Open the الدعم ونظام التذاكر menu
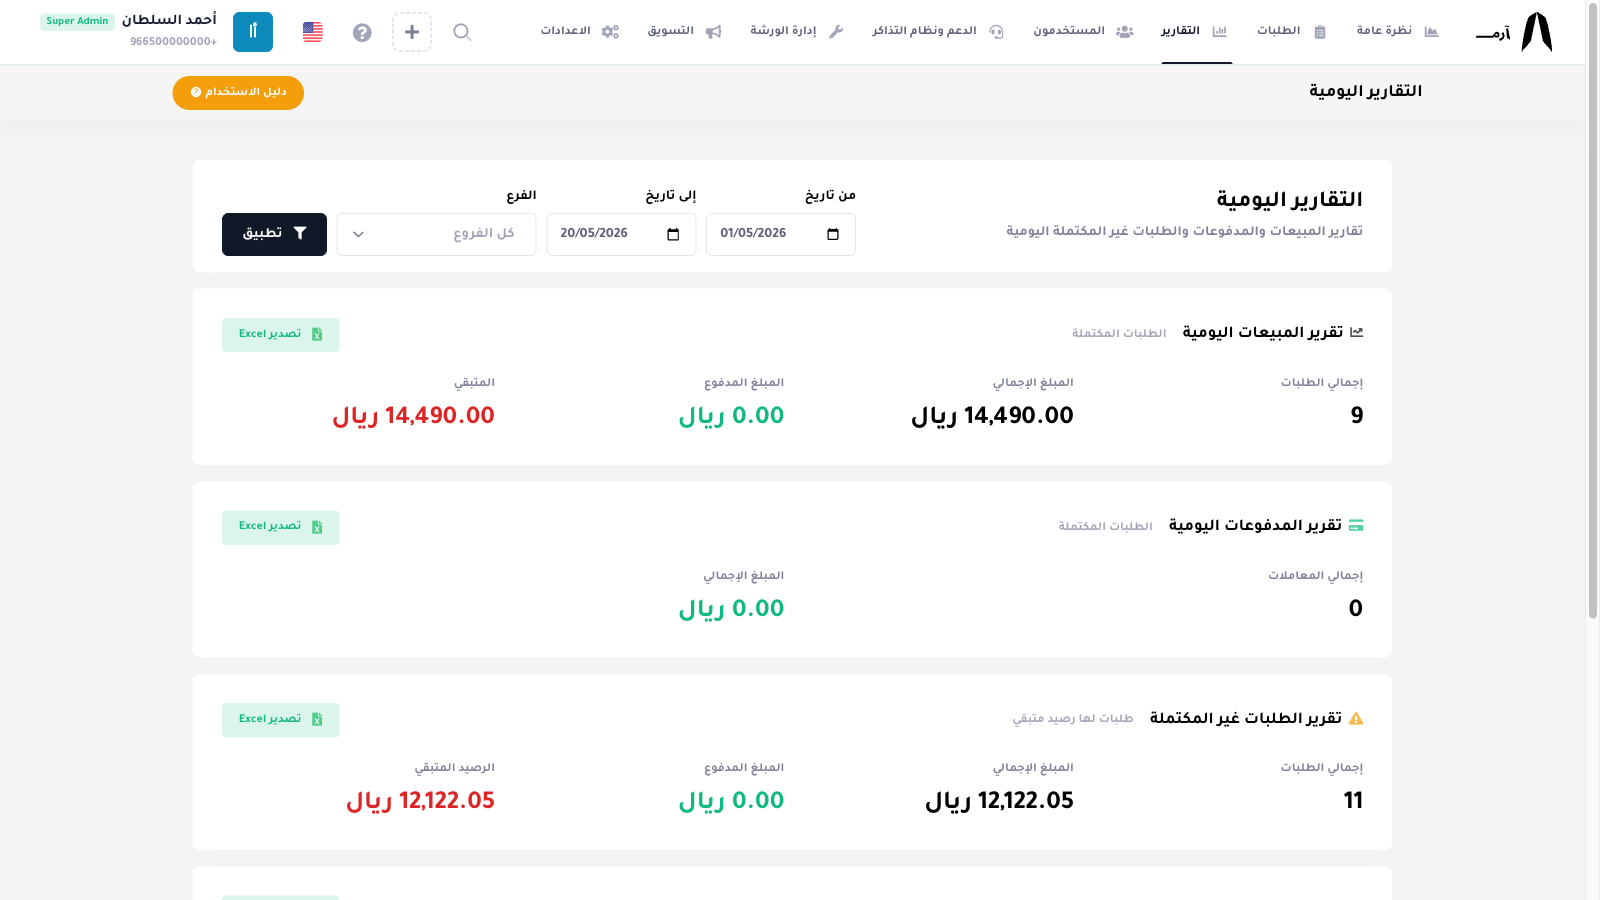 click(938, 31)
